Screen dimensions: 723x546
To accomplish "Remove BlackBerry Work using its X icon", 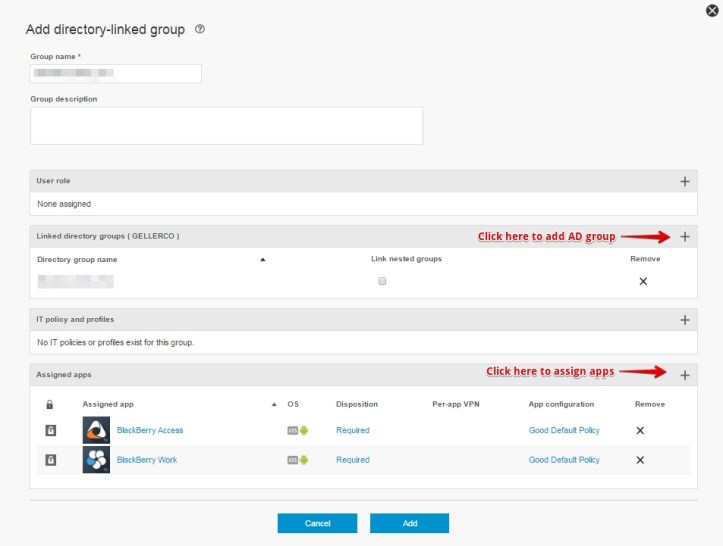I will click(x=640, y=460).
